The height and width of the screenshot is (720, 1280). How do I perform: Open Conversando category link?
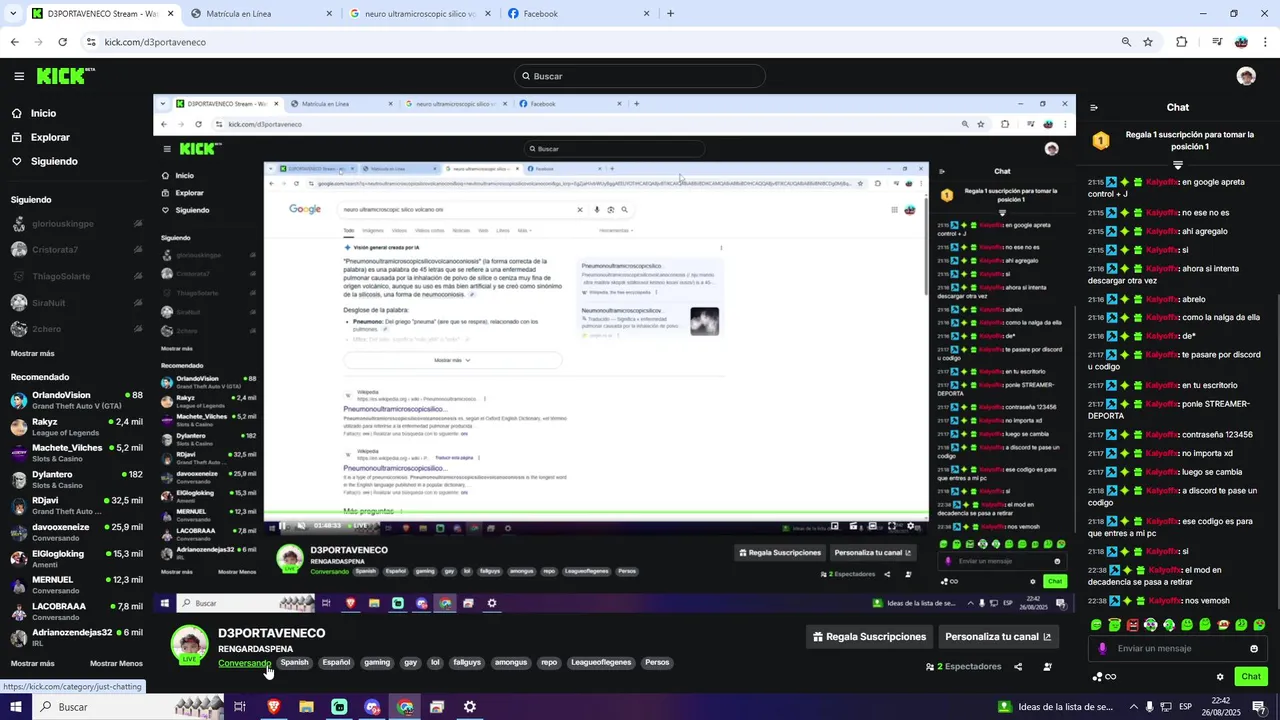[244, 663]
